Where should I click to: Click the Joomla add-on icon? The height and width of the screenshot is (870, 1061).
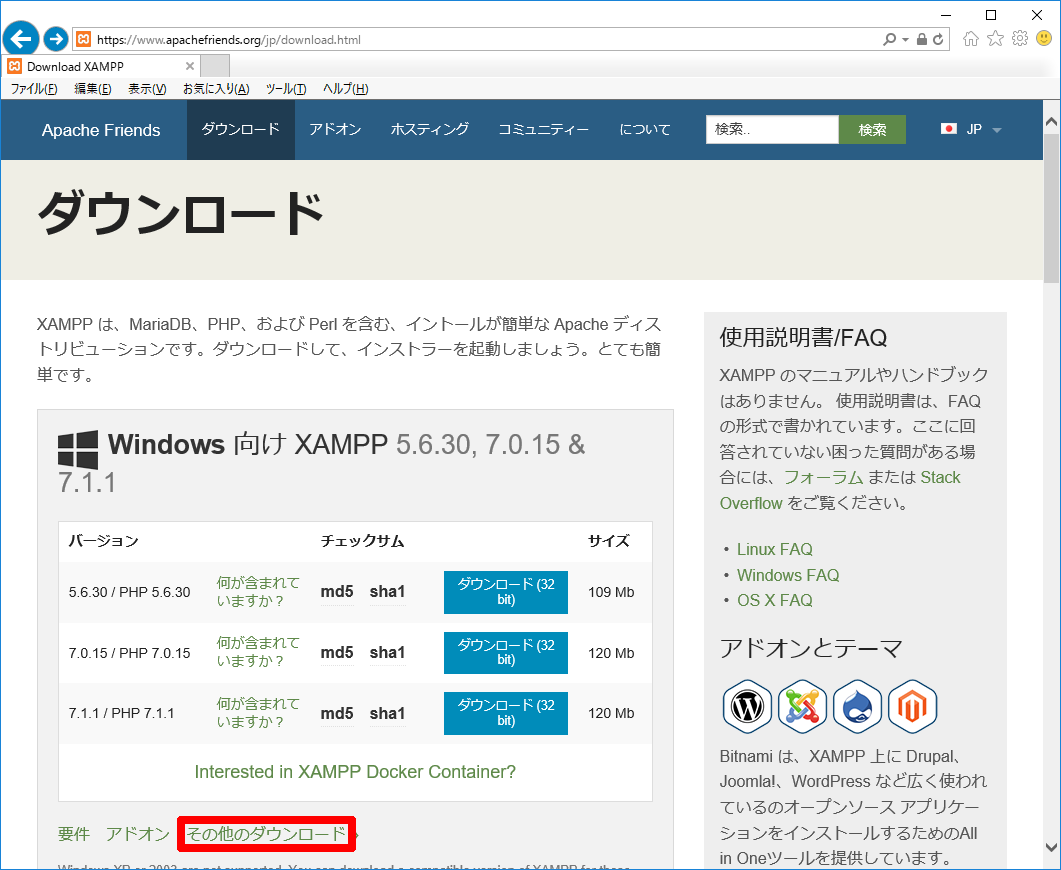[802, 706]
